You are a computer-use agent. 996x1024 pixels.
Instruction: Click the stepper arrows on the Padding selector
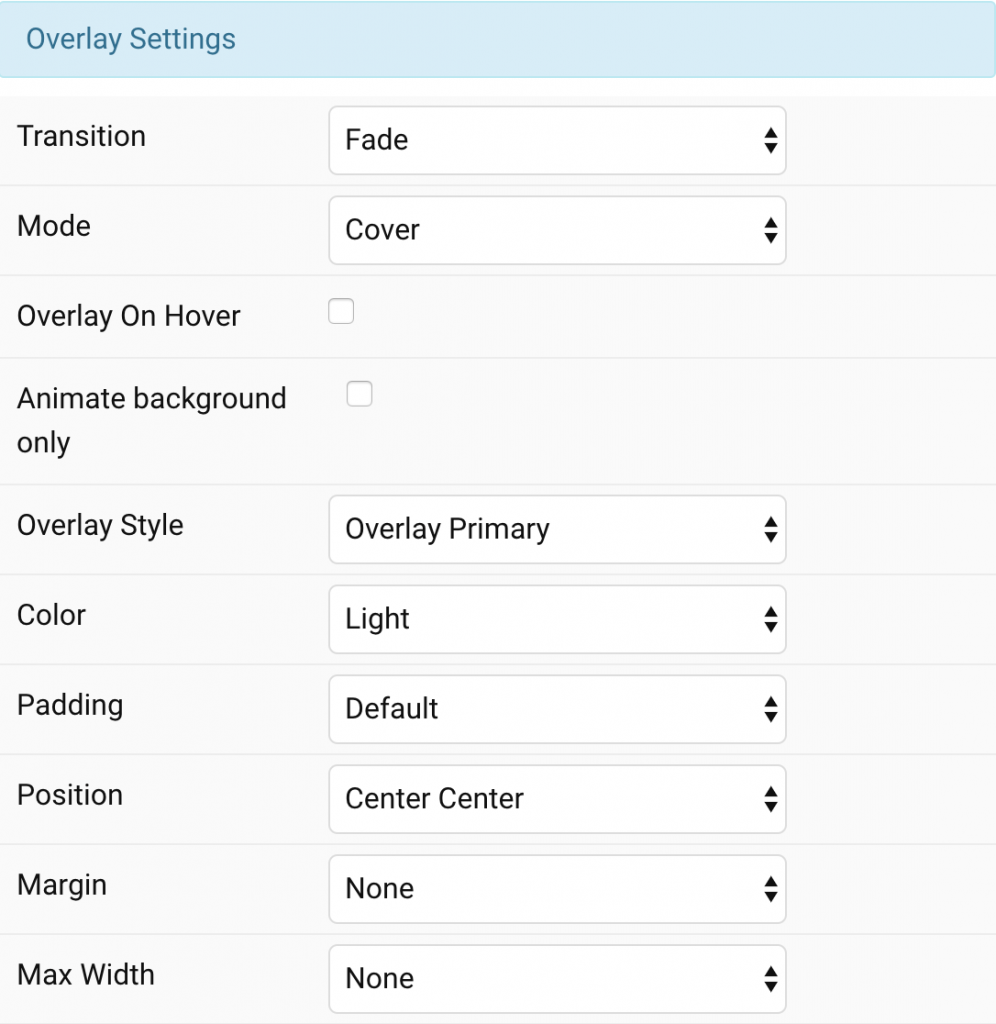771,709
